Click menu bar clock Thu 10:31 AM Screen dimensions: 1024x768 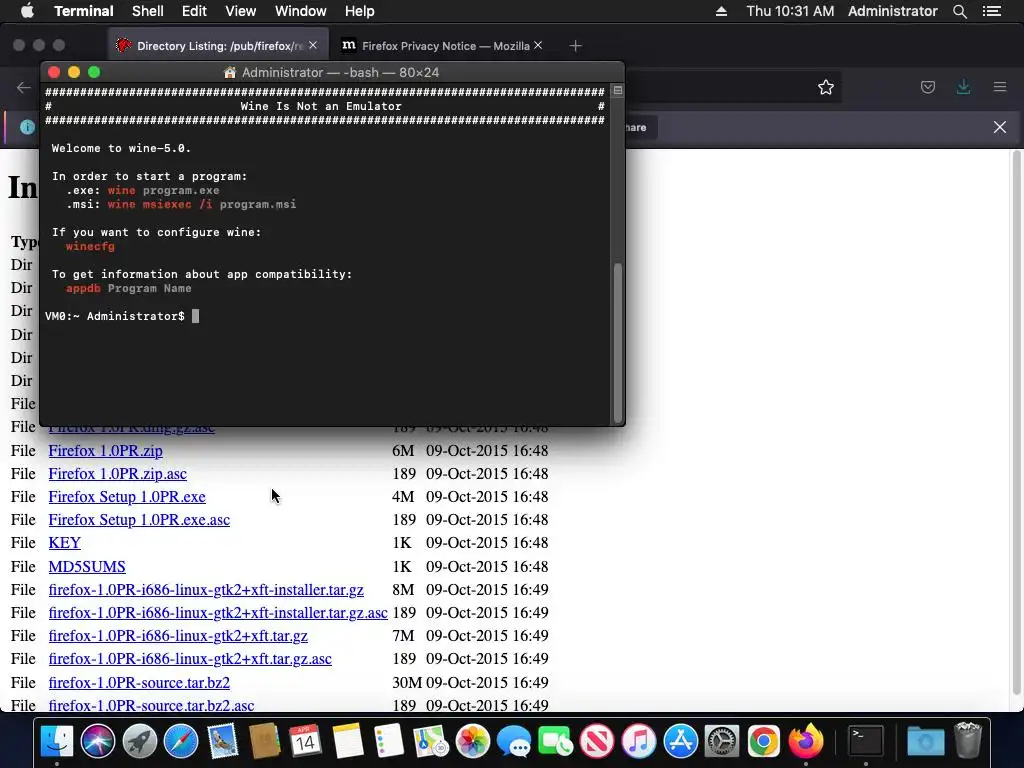[x=790, y=11]
